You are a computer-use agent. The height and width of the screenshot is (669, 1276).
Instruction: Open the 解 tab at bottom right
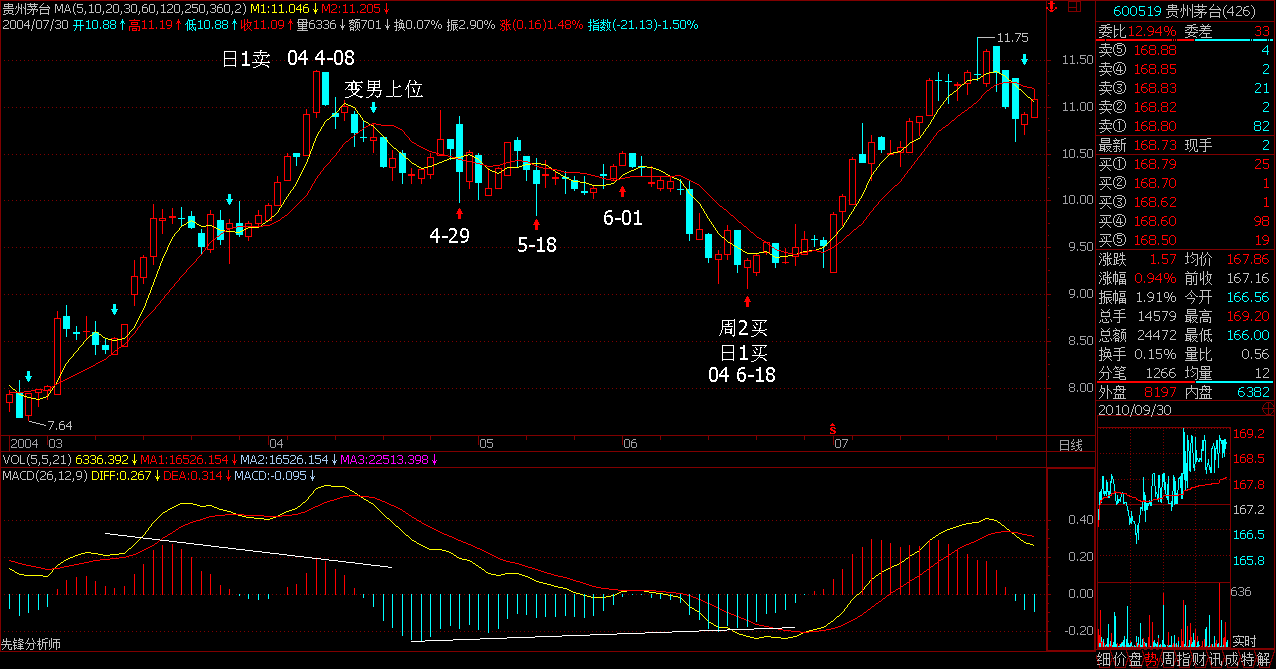pyautogui.click(x=1264, y=659)
